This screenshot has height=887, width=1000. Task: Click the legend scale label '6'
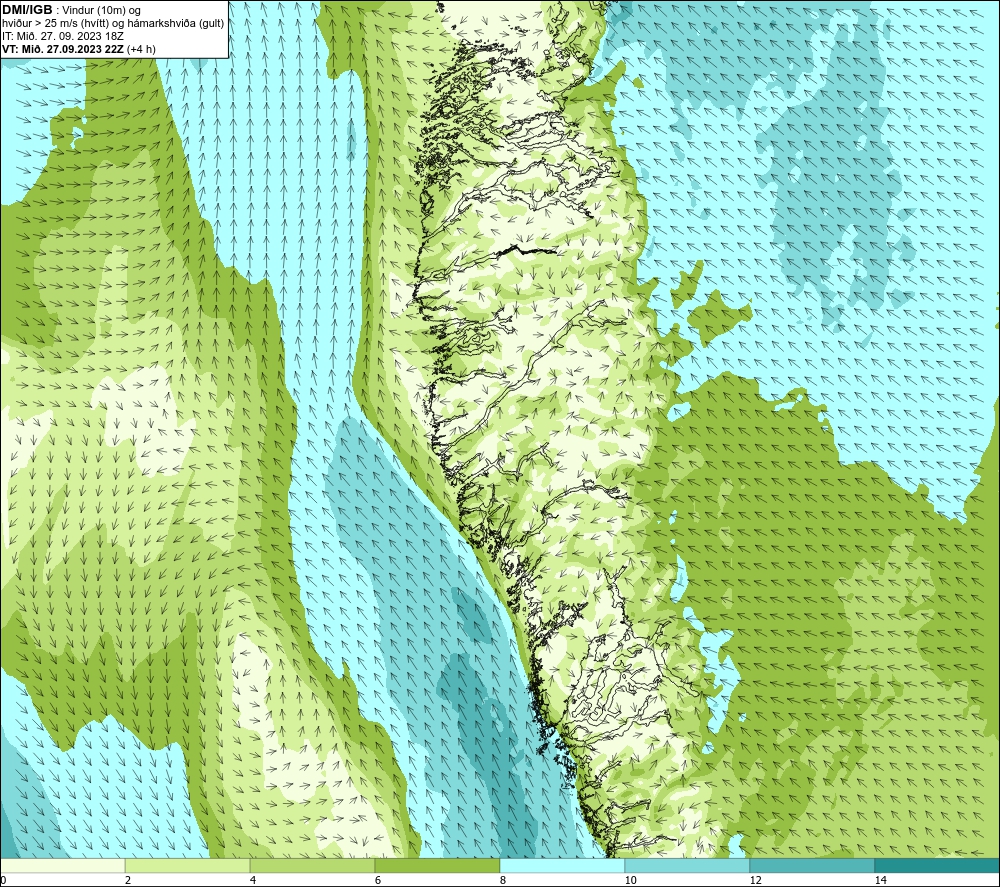(378, 881)
